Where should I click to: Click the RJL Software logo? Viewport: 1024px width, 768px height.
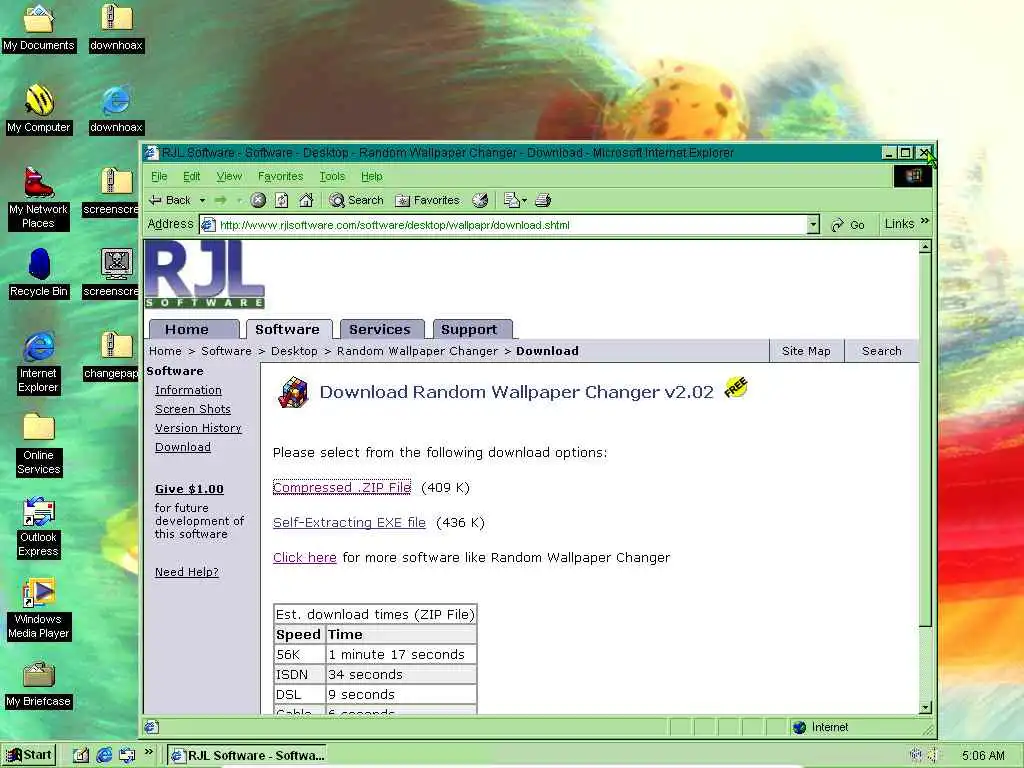[204, 274]
